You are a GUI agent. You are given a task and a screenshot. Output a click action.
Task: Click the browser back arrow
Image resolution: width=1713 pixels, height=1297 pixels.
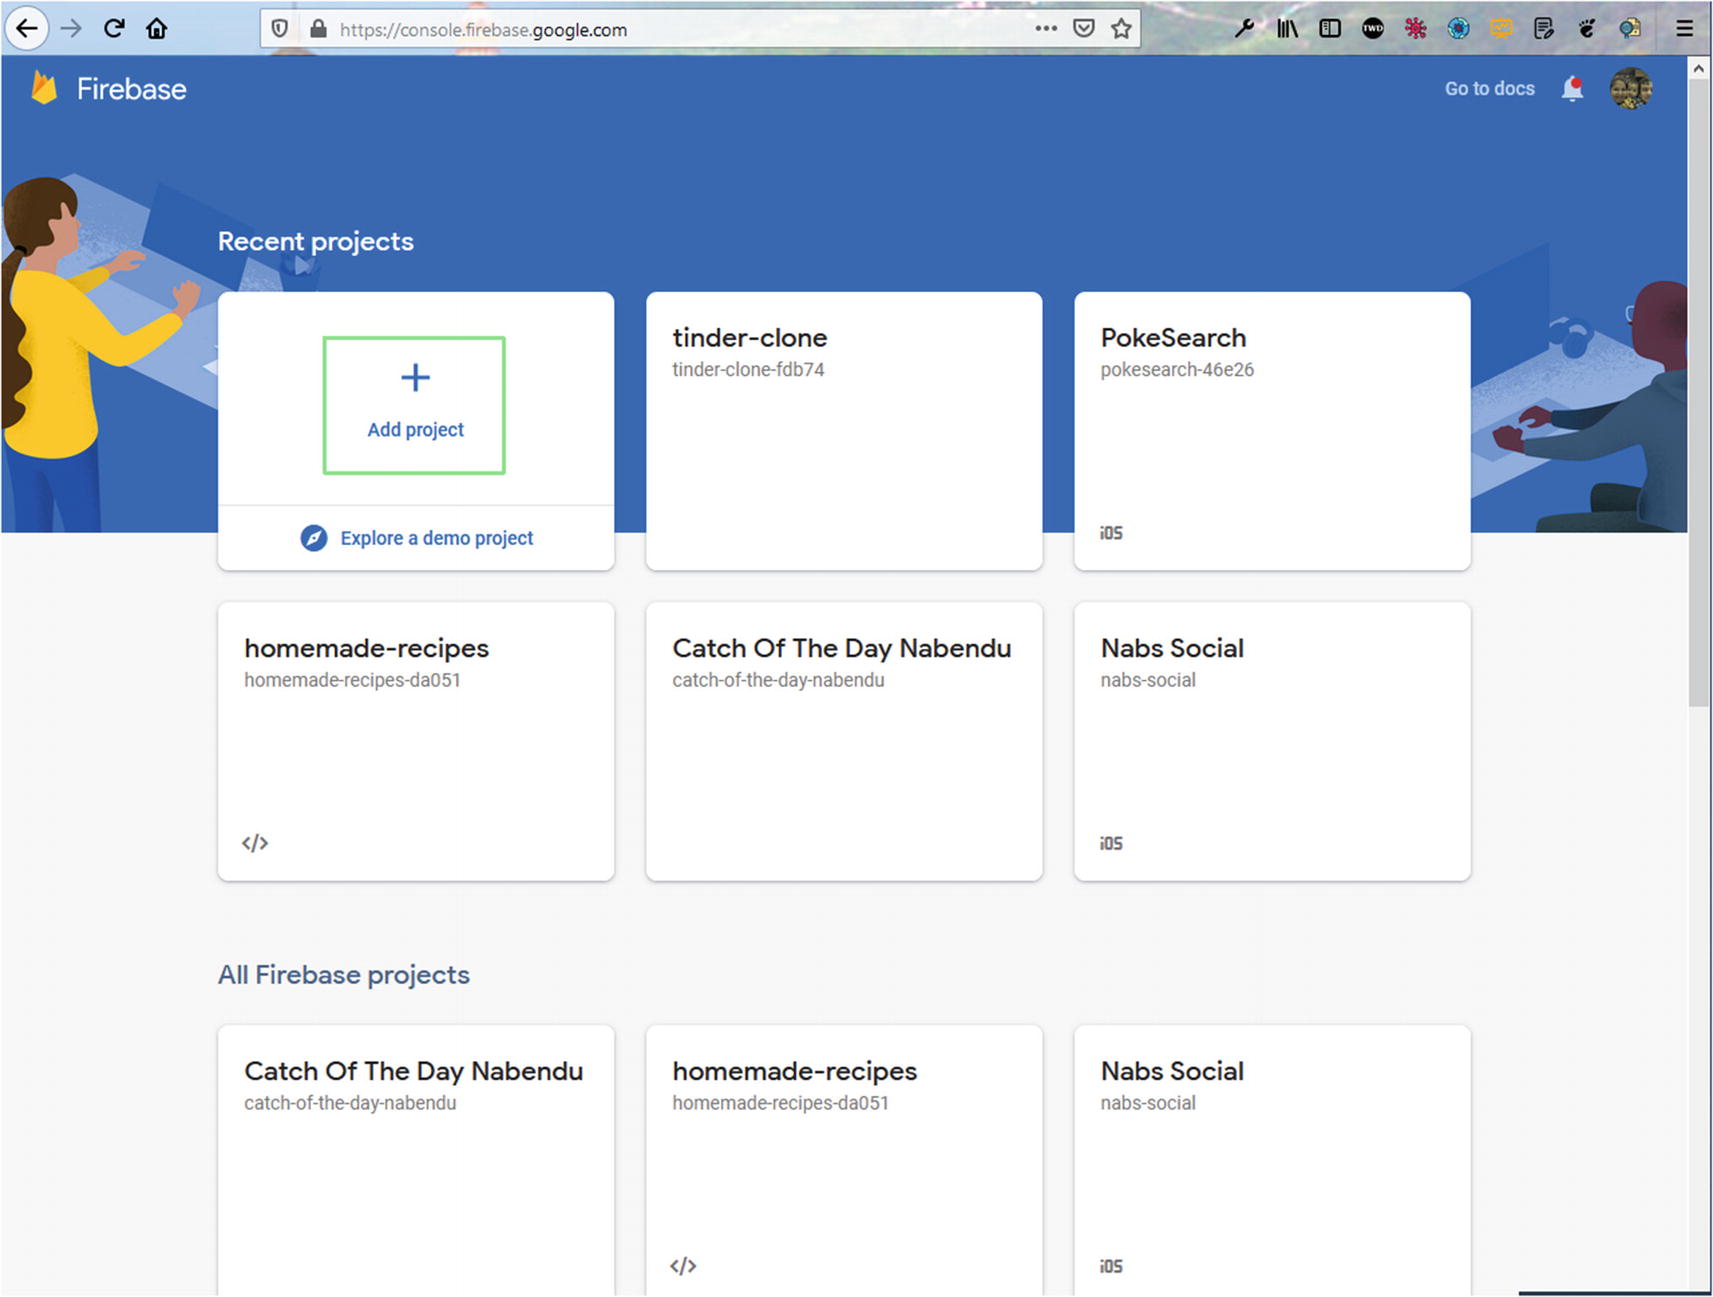27,29
